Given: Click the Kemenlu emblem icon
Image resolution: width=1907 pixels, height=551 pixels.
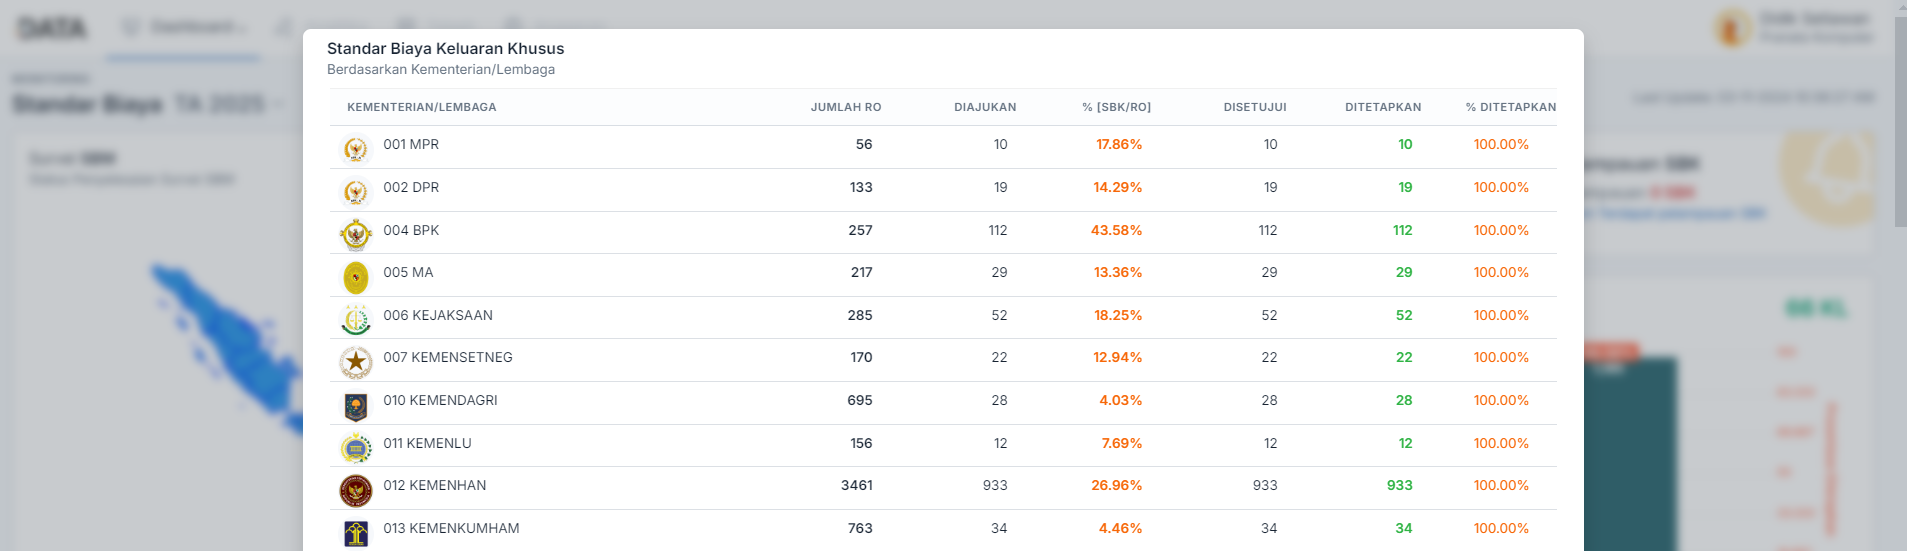Looking at the screenshot, I should tap(356, 448).
